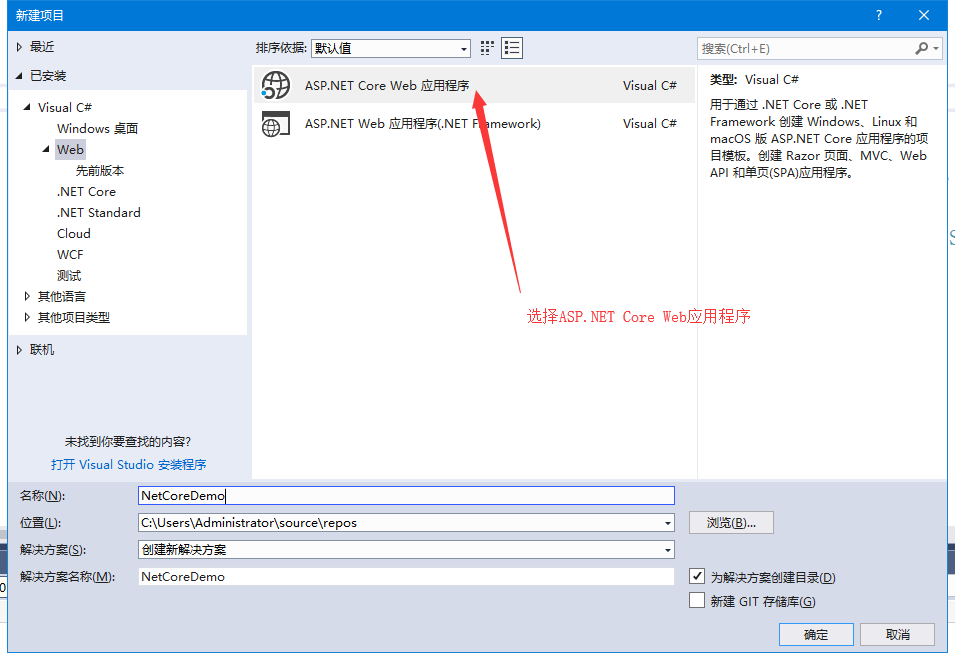The image size is (955, 660).
Task: Open the location path dropdown
Action: [x=668, y=523]
